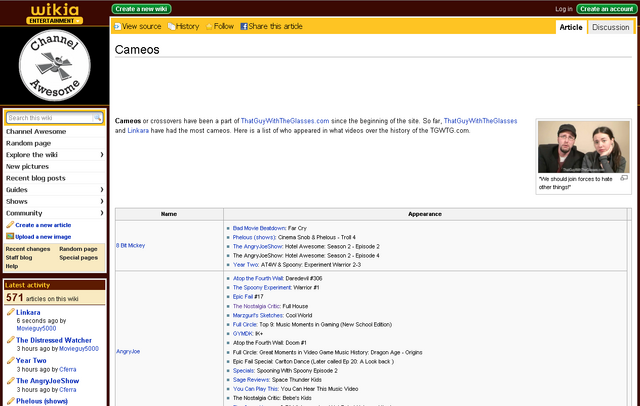Click the Follow star icon
This screenshot has width=640, height=406.
(209, 27)
